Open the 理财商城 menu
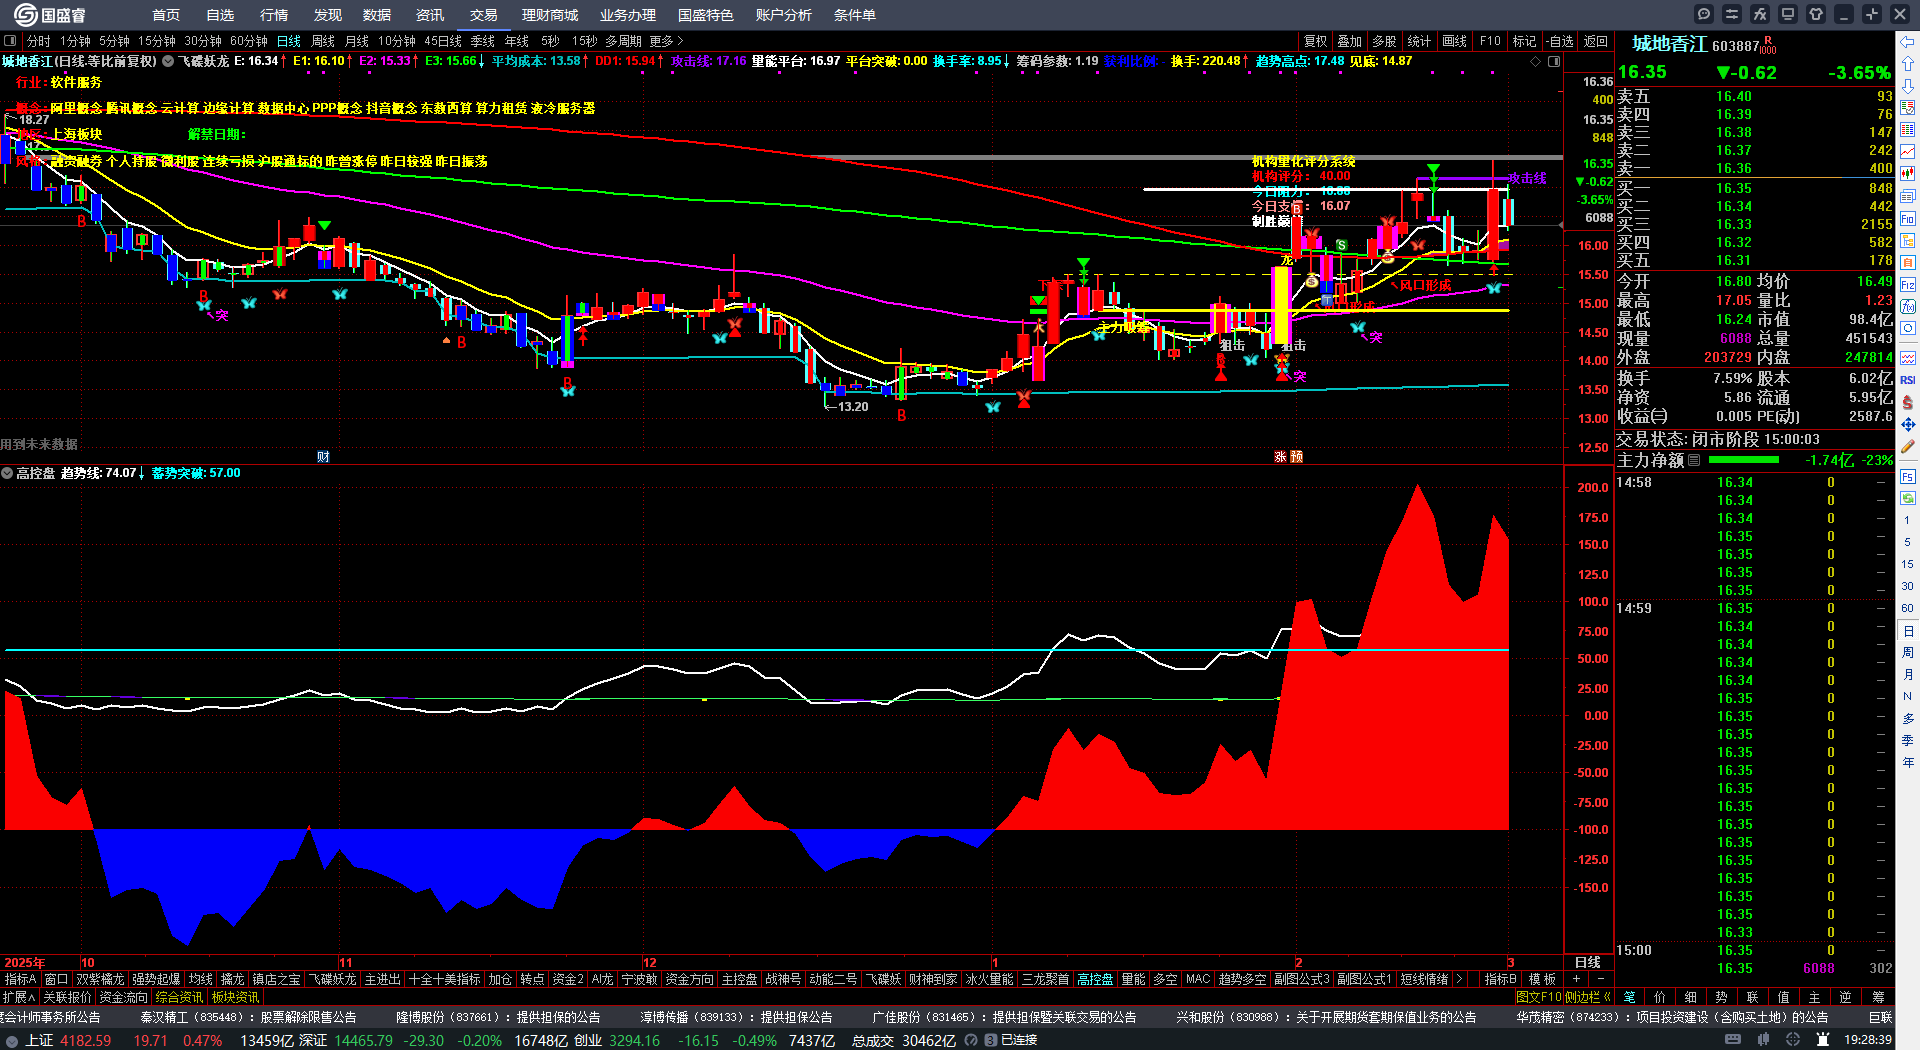 click(550, 15)
